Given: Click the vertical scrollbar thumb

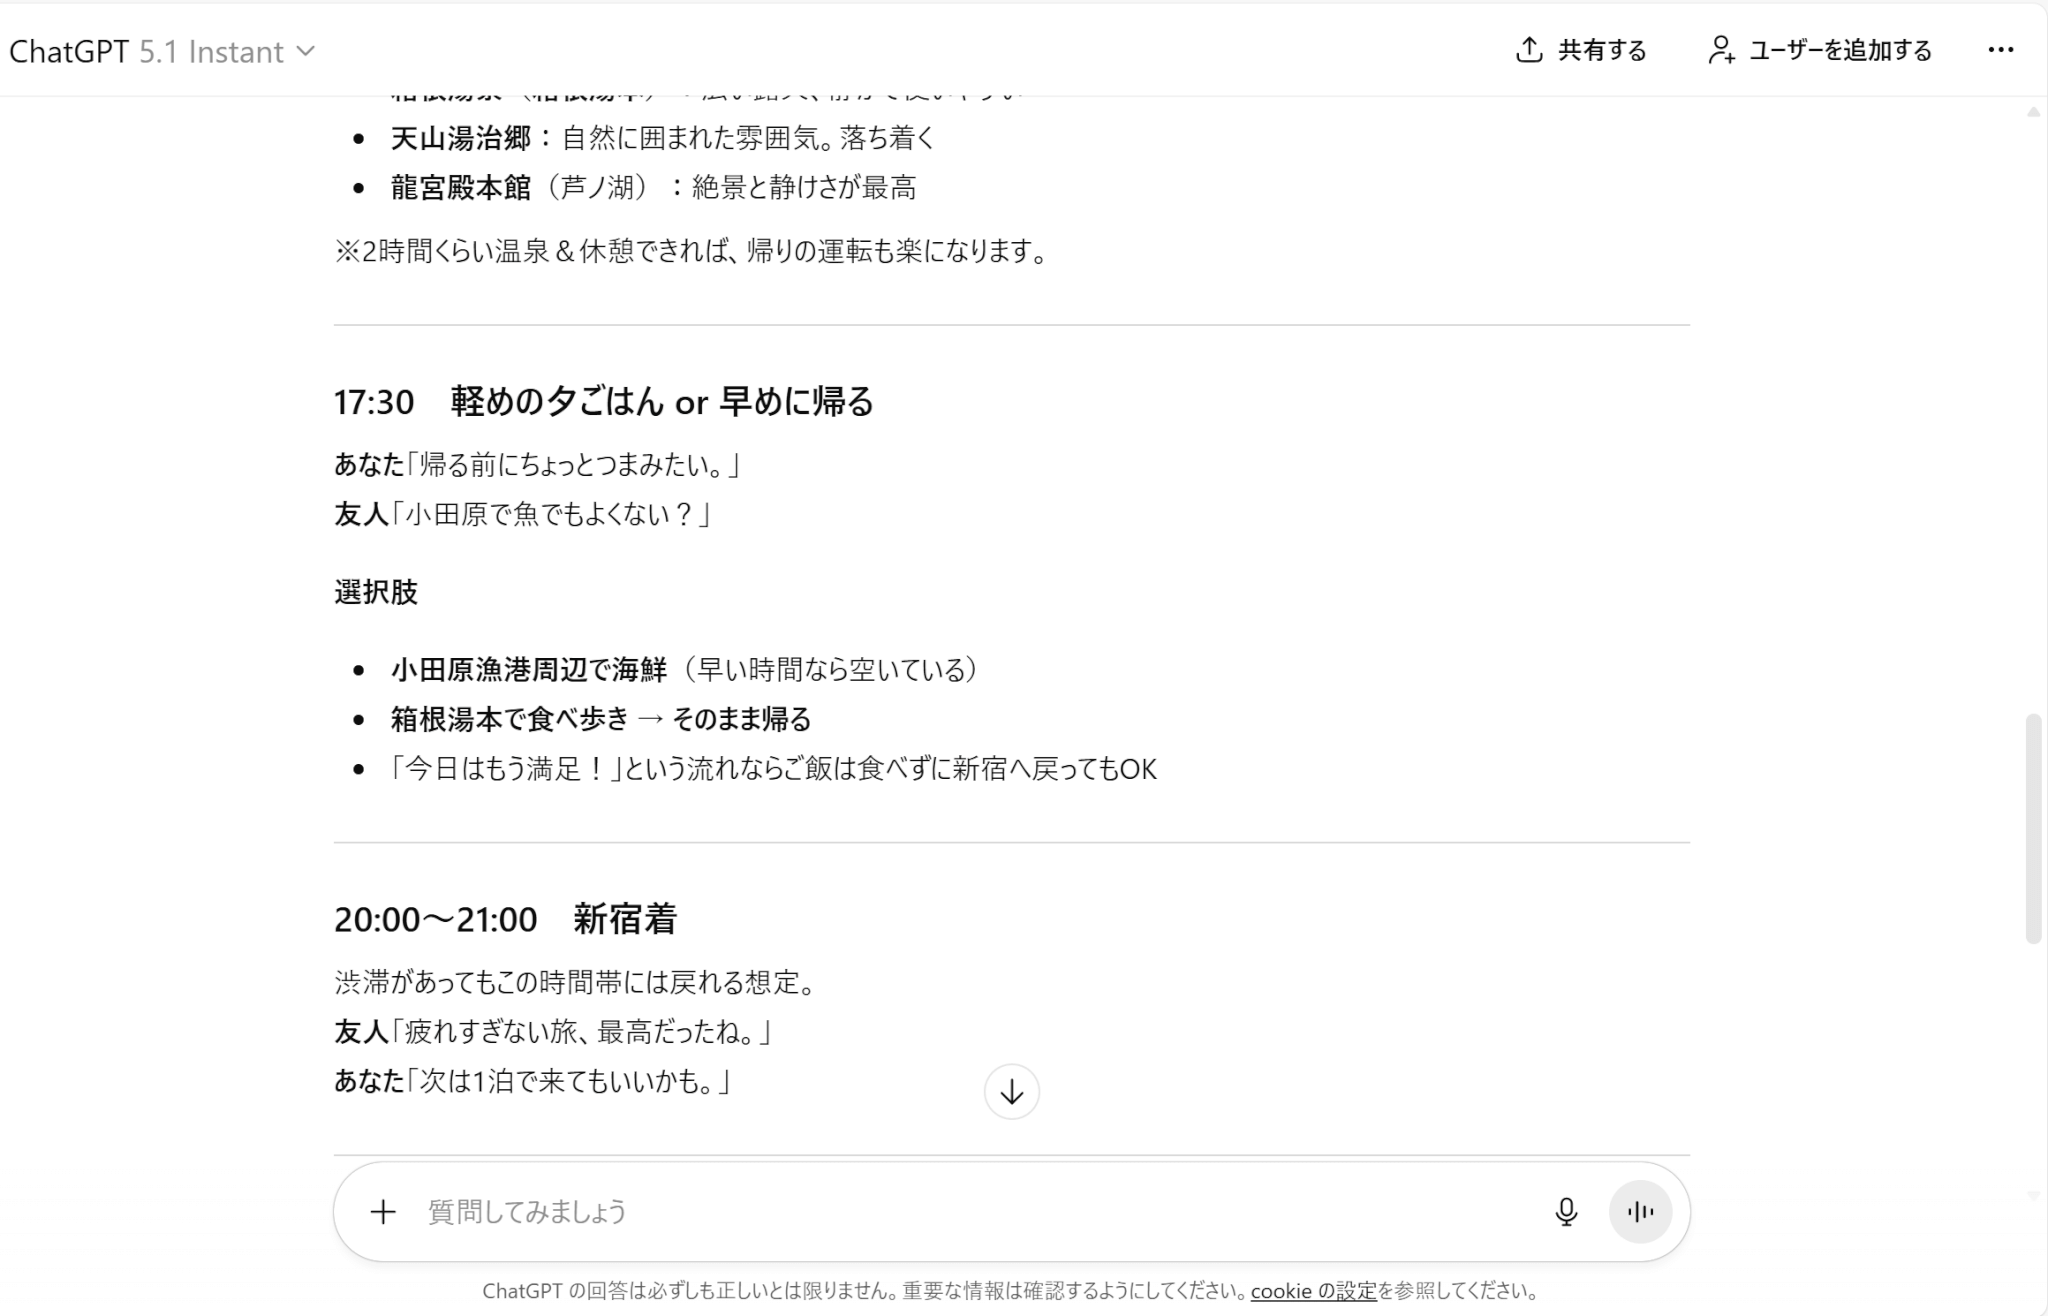Looking at the screenshot, I should pyautogui.click(x=2033, y=828).
